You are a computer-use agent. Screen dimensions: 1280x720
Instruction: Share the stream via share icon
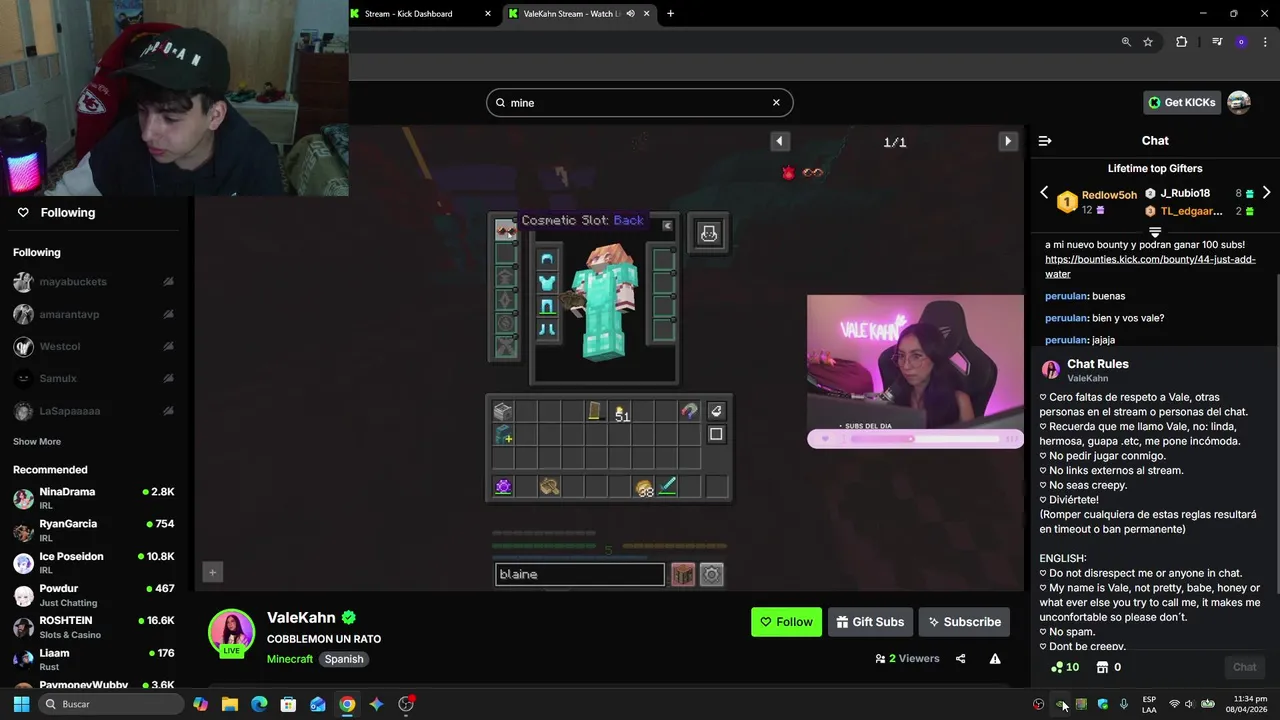click(x=961, y=658)
